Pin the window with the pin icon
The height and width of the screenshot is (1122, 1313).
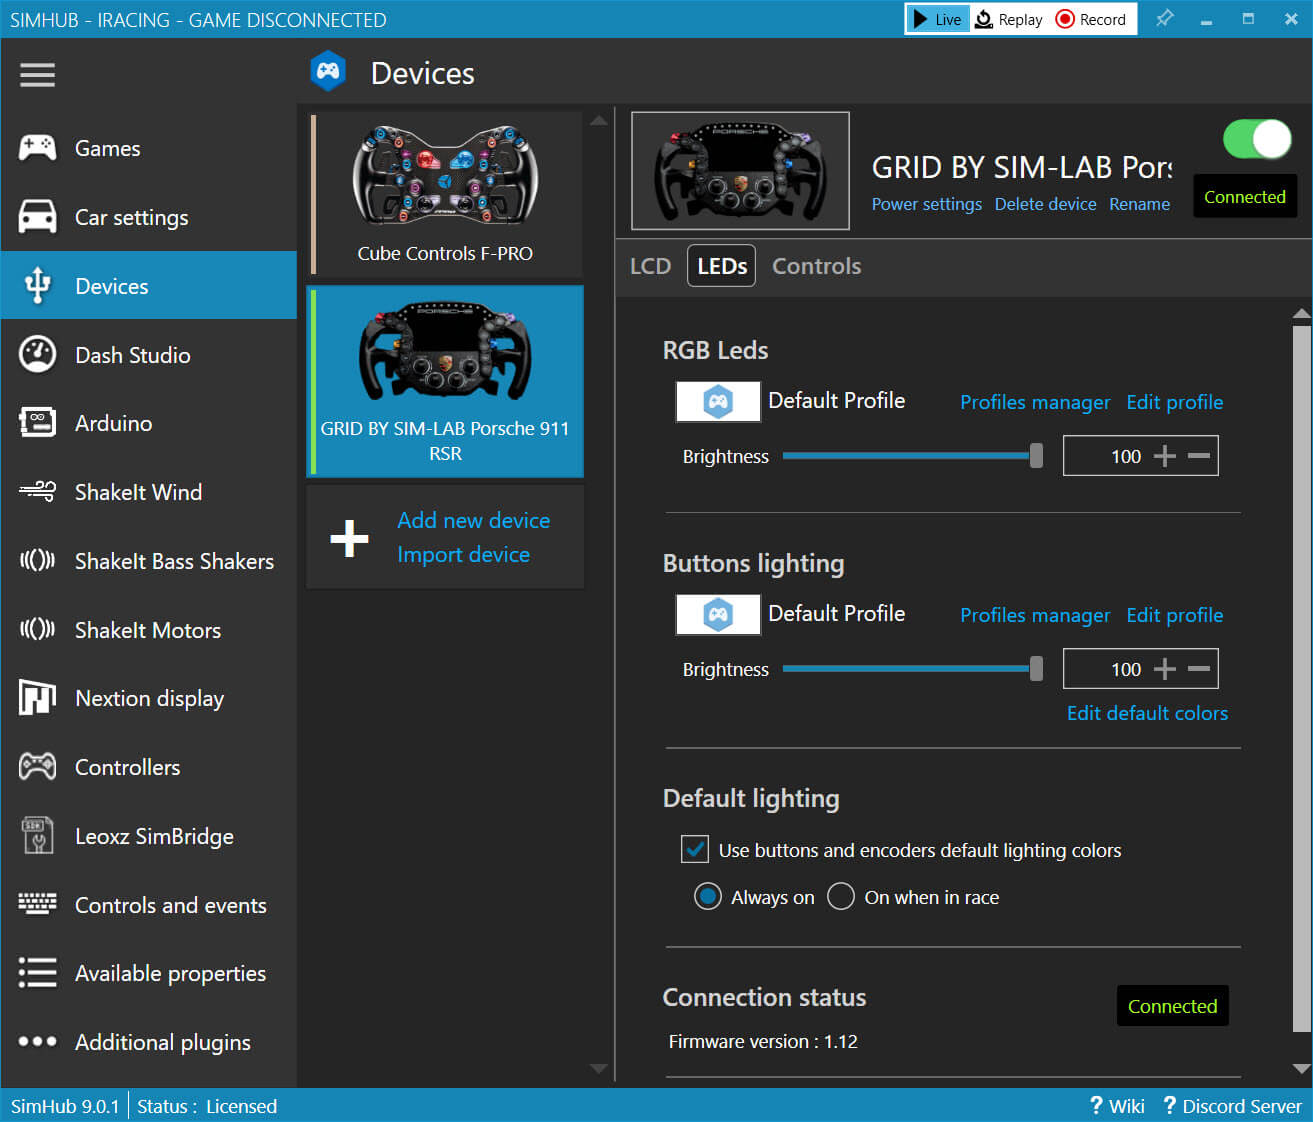pos(1164,19)
